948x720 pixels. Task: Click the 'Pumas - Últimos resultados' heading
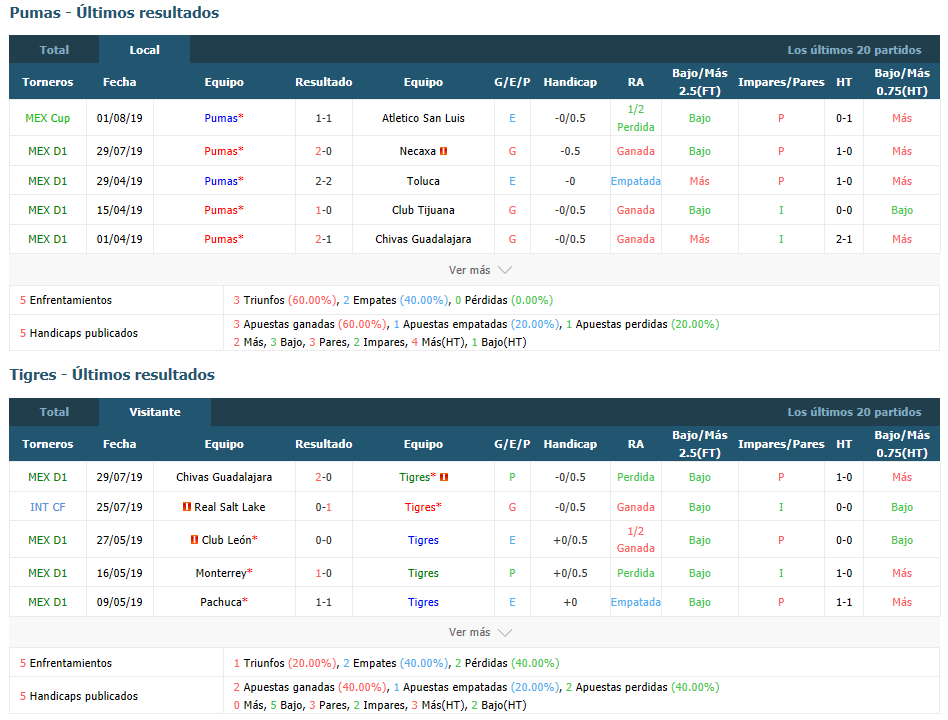[114, 13]
